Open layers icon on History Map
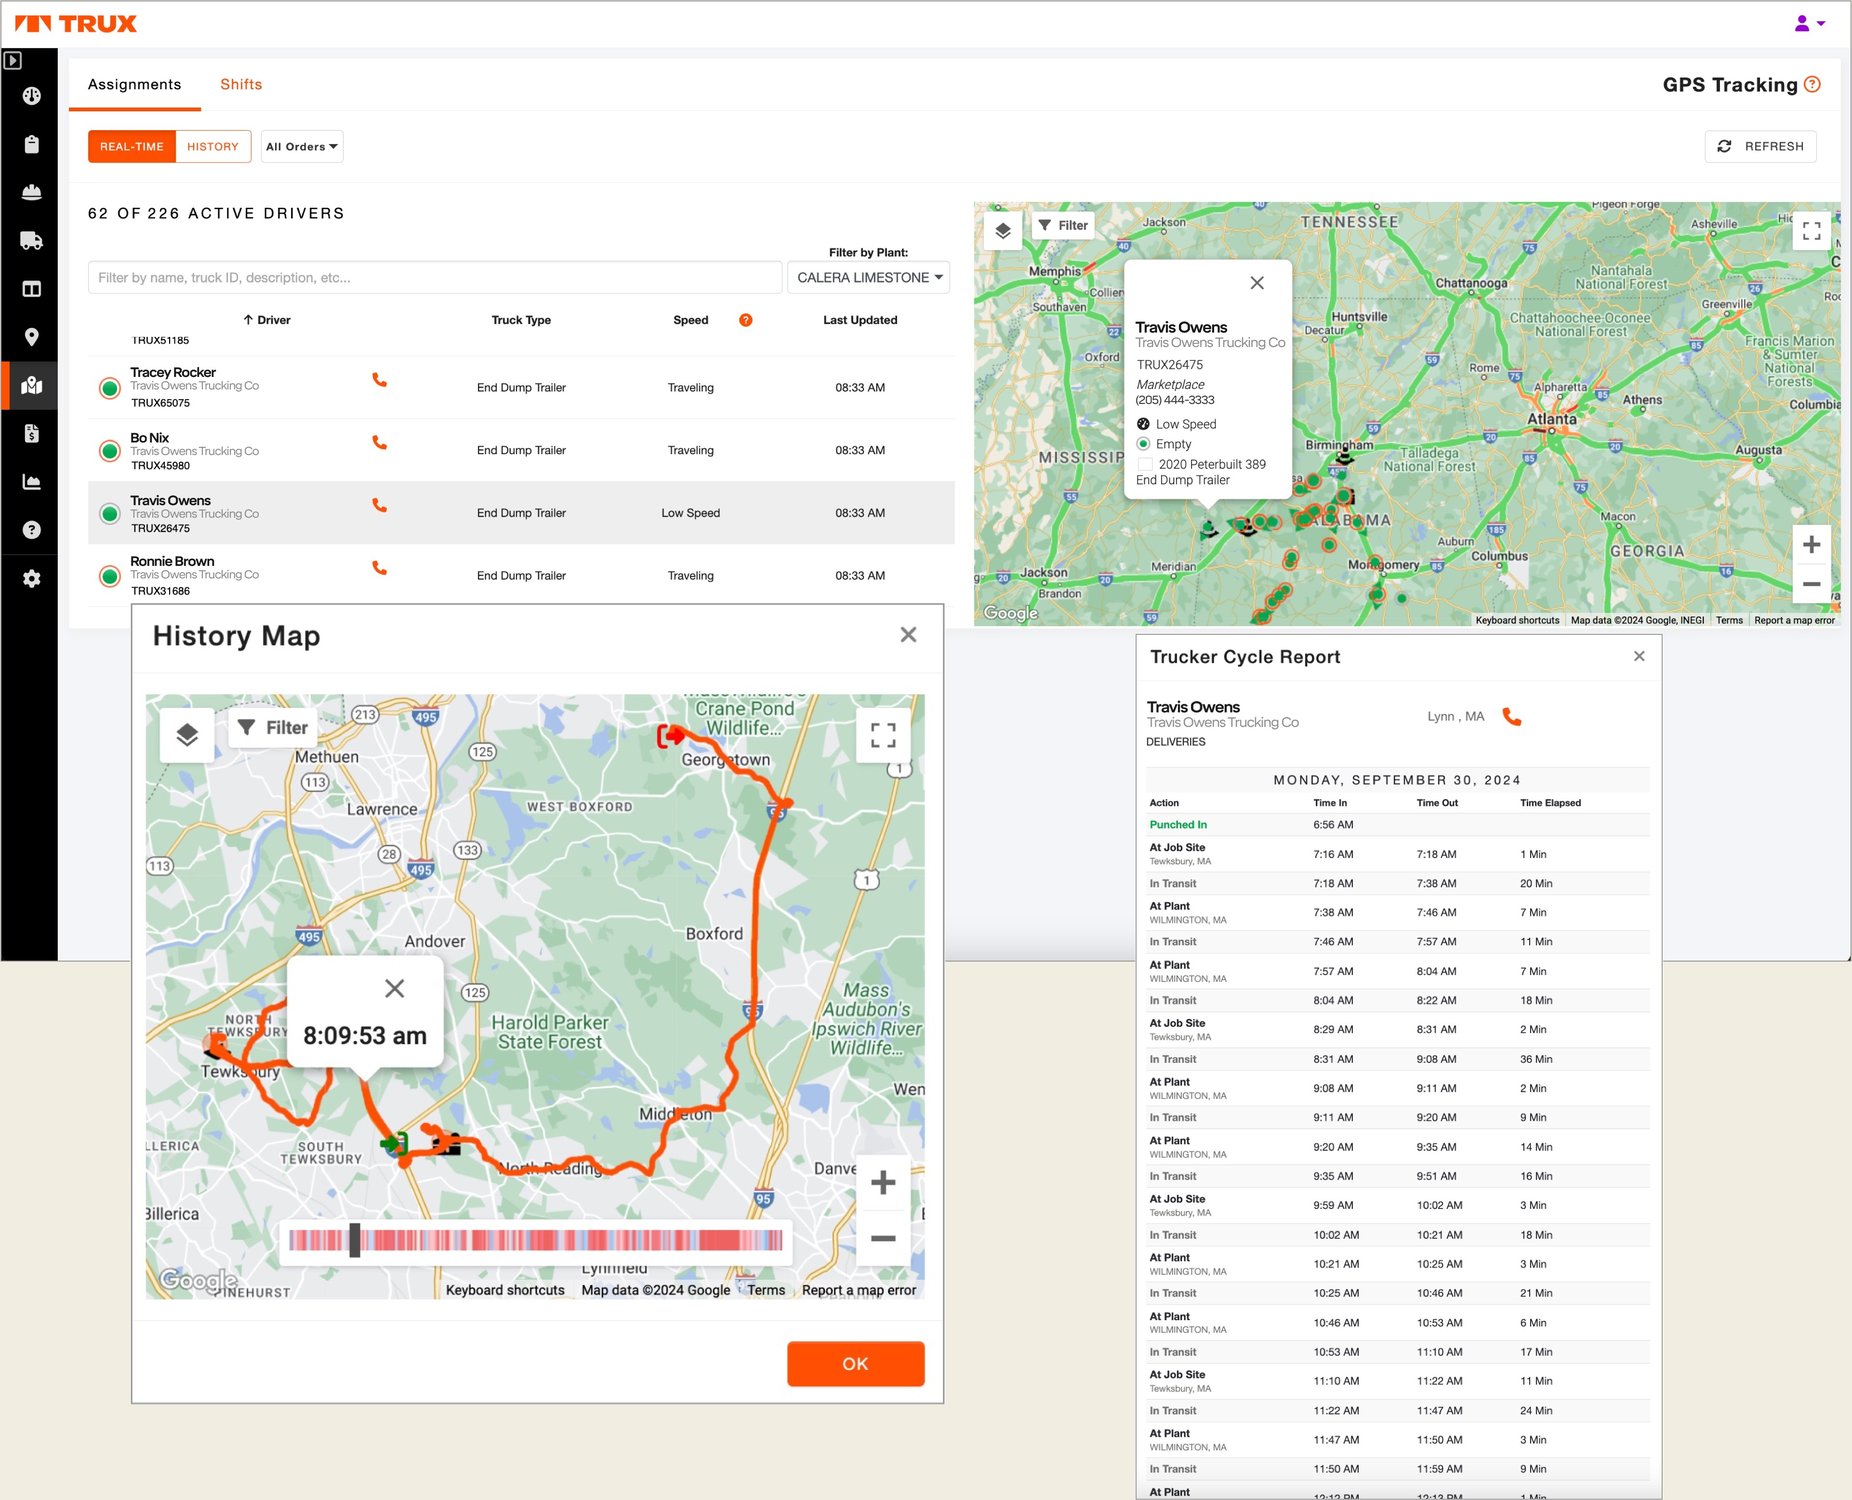The width and height of the screenshot is (1852, 1500). coord(187,735)
